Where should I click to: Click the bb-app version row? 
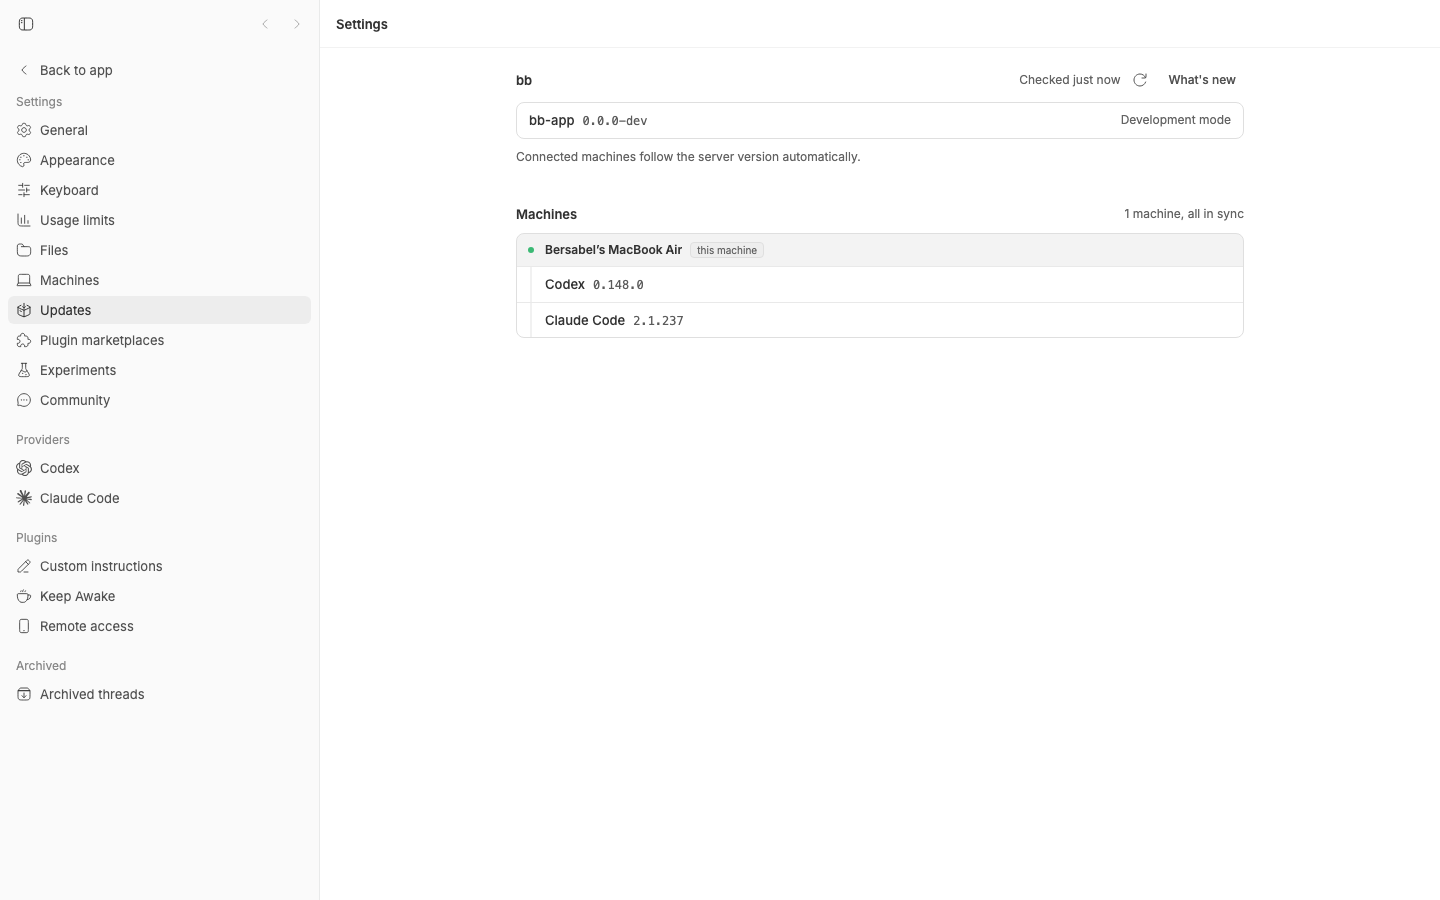coord(880,120)
